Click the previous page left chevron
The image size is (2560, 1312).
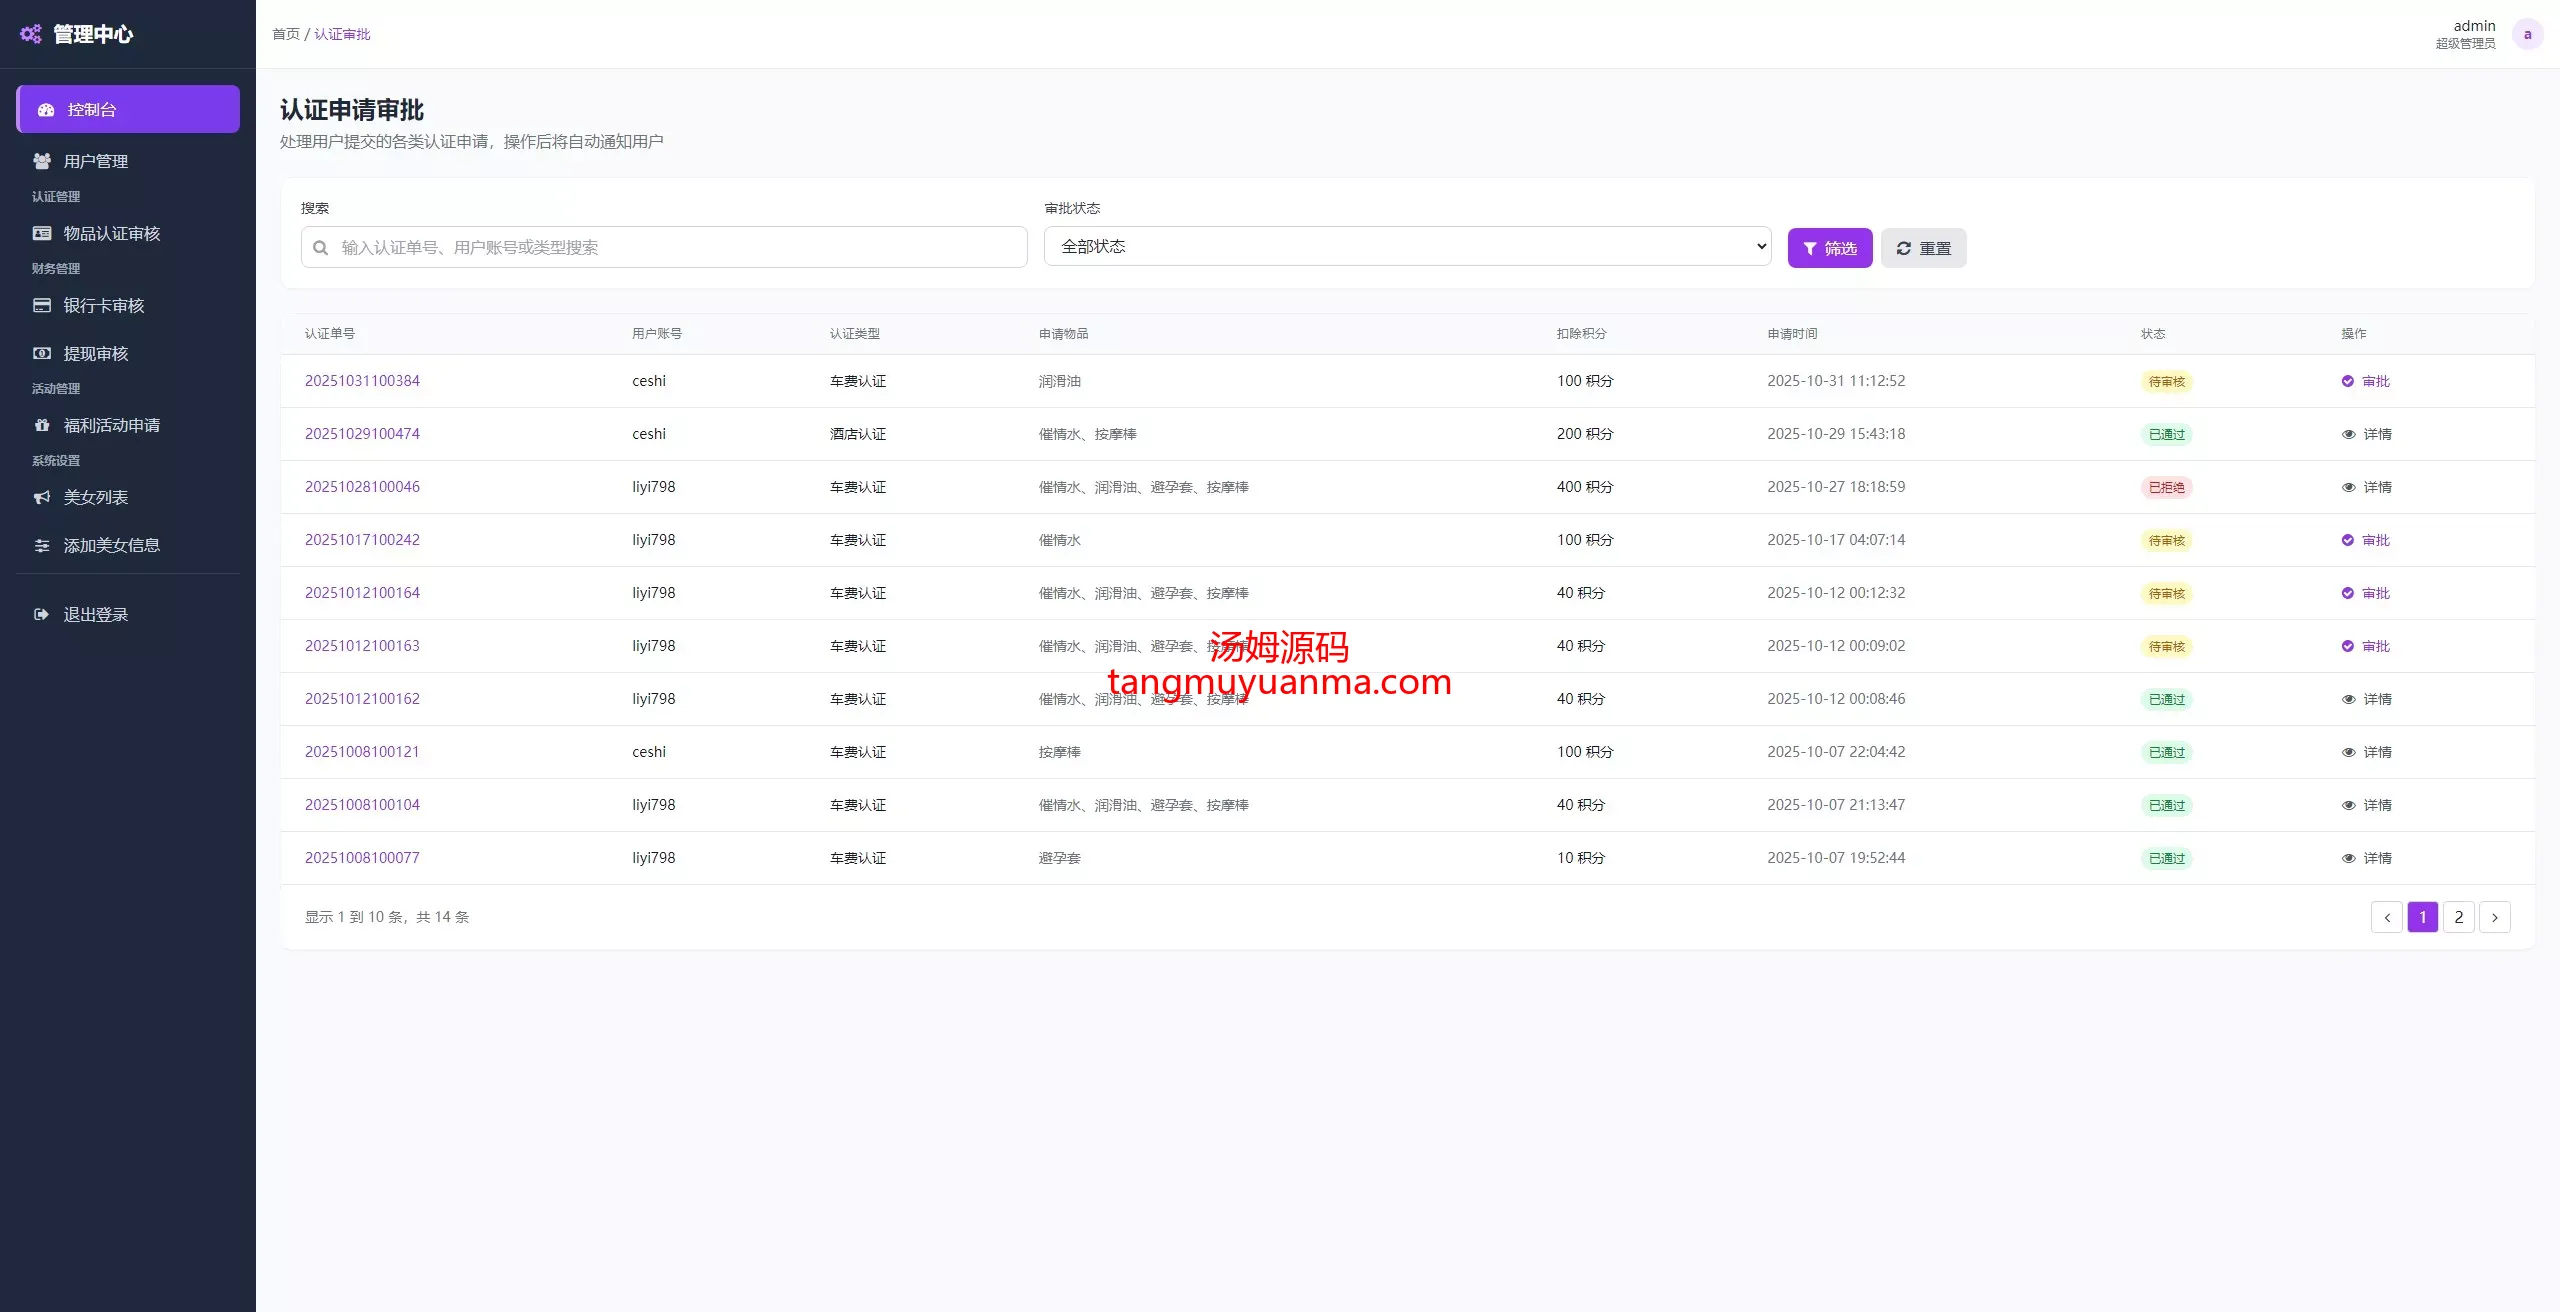pos(2386,917)
